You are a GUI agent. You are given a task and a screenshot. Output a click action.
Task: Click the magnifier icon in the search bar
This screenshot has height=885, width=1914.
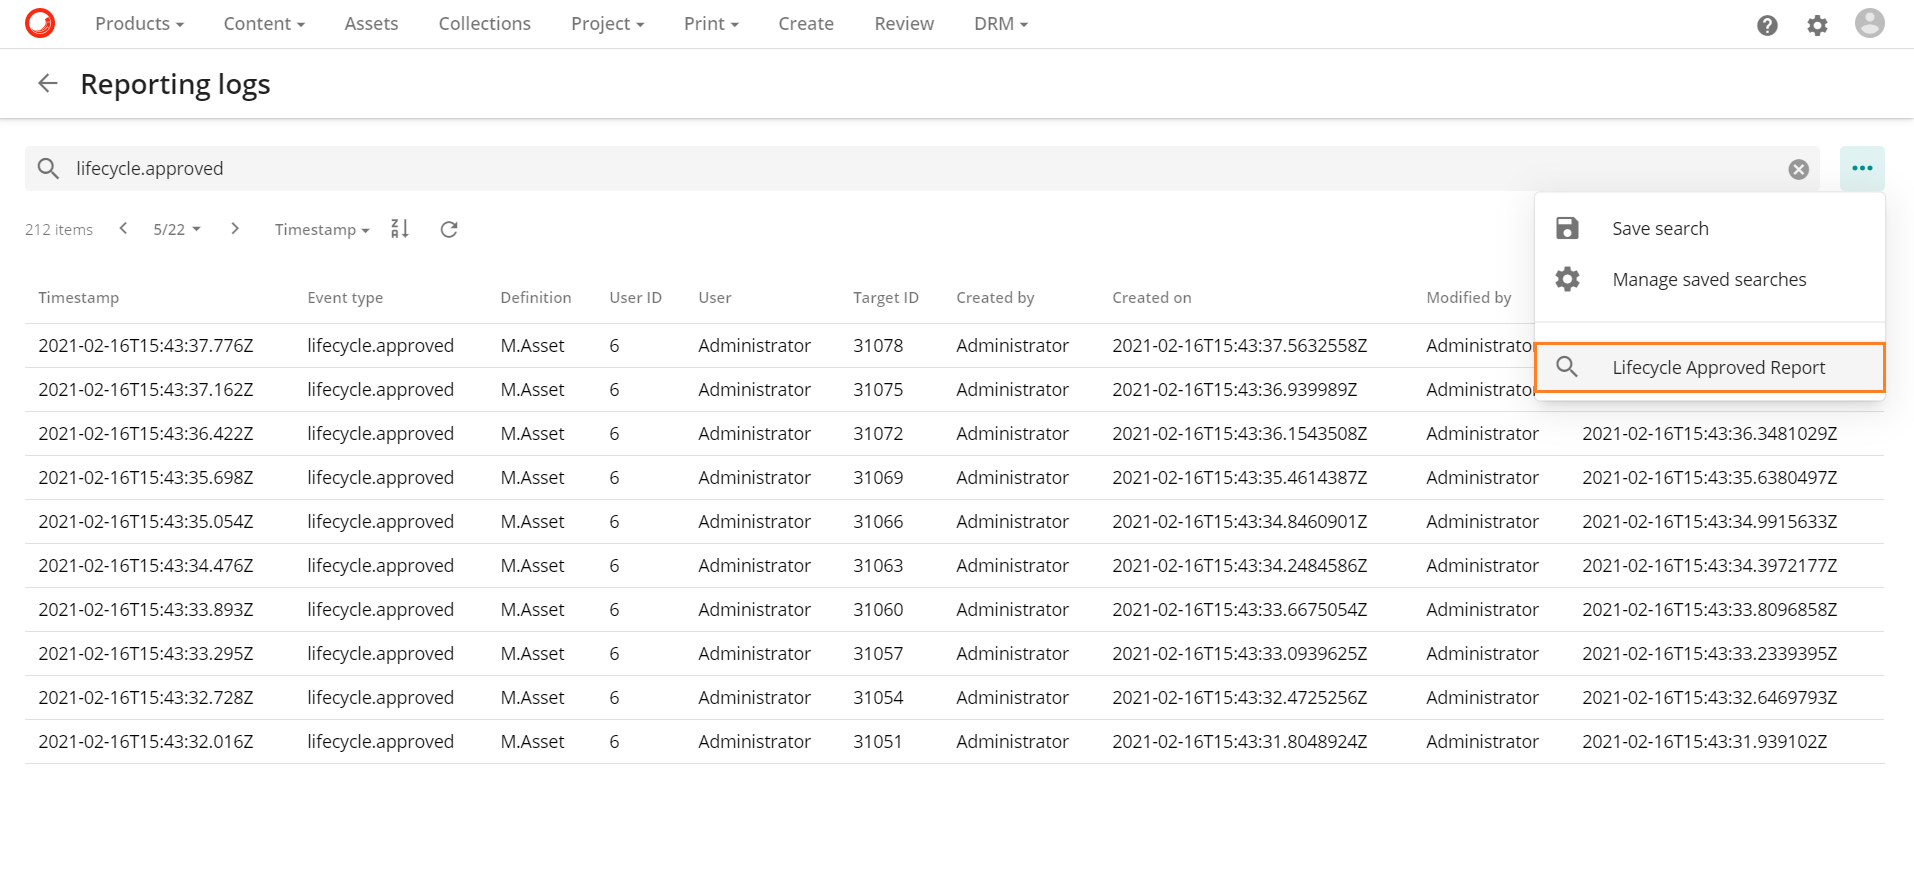tap(48, 168)
